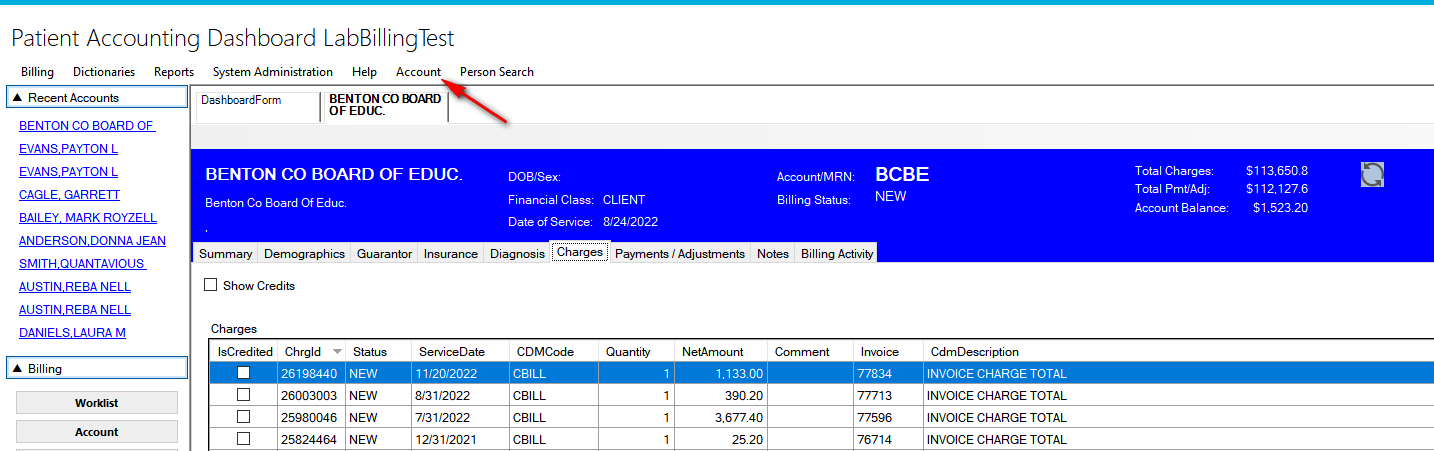Viewport: 1434px width, 451px height.
Task: Open the Account menu
Action: [x=418, y=72]
